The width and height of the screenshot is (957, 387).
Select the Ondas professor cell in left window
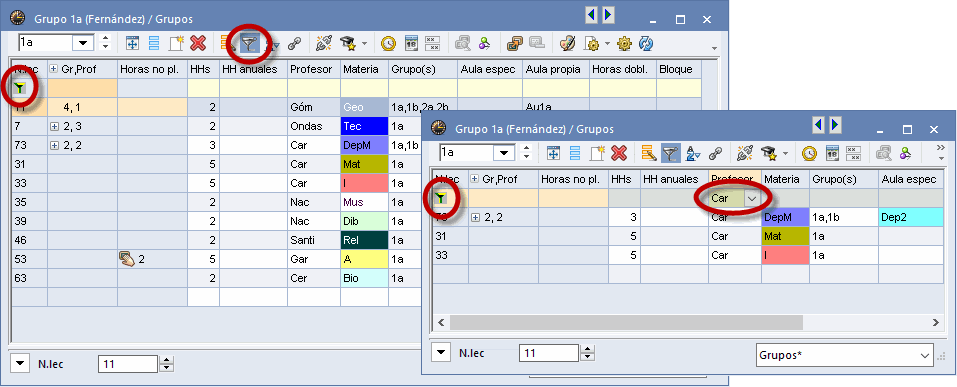pyautogui.click(x=314, y=126)
